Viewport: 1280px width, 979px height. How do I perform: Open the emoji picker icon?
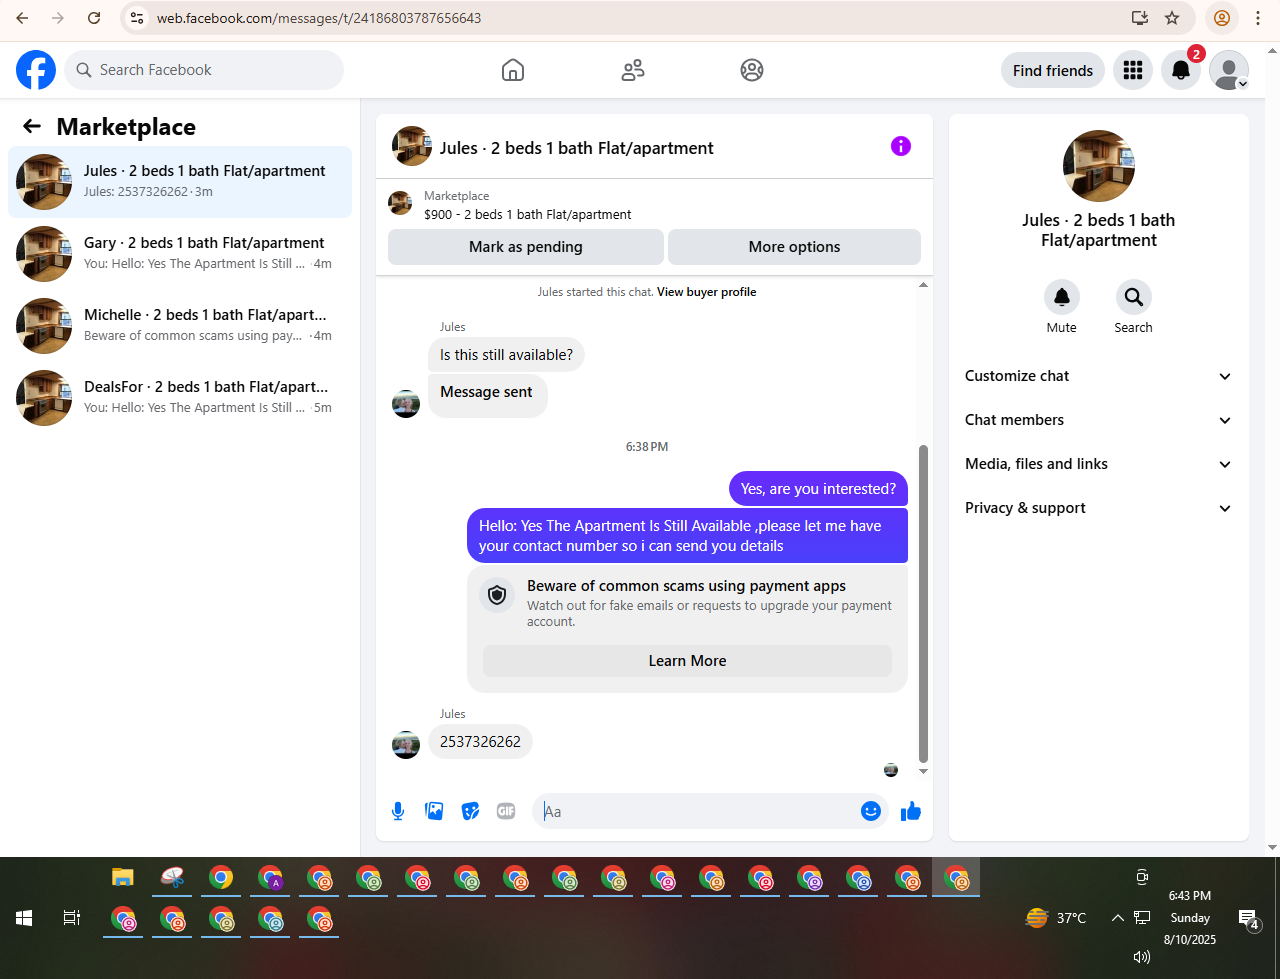point(871,811)
